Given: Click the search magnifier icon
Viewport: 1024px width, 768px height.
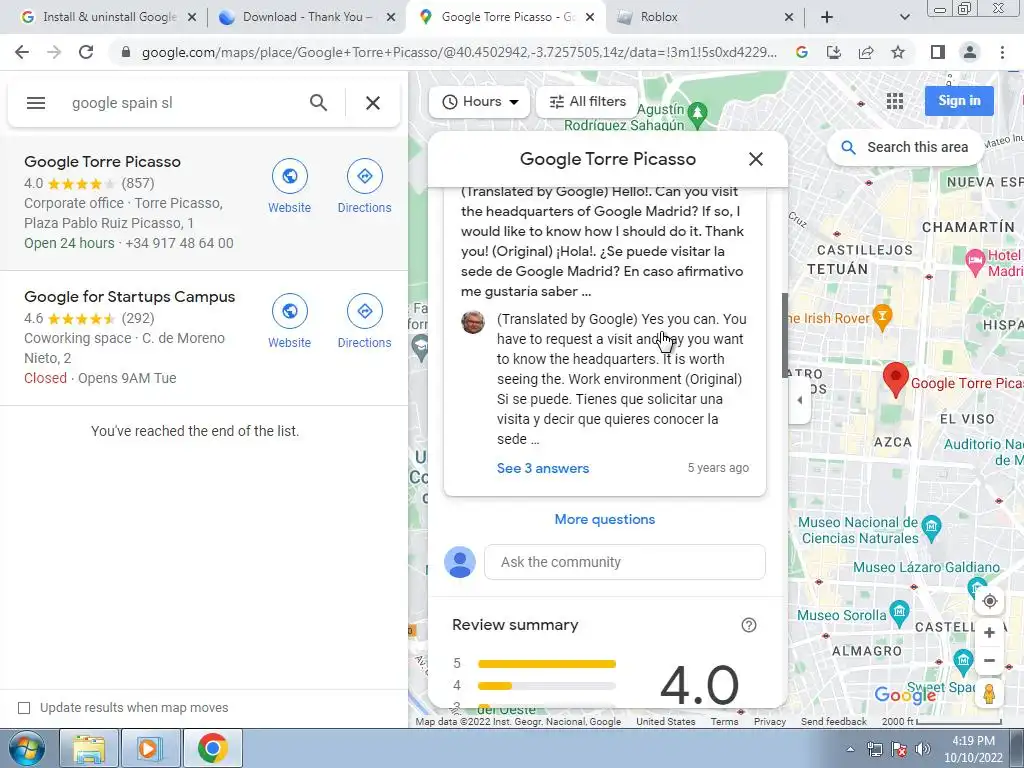Looking at the screenshot, I should 318,103.
